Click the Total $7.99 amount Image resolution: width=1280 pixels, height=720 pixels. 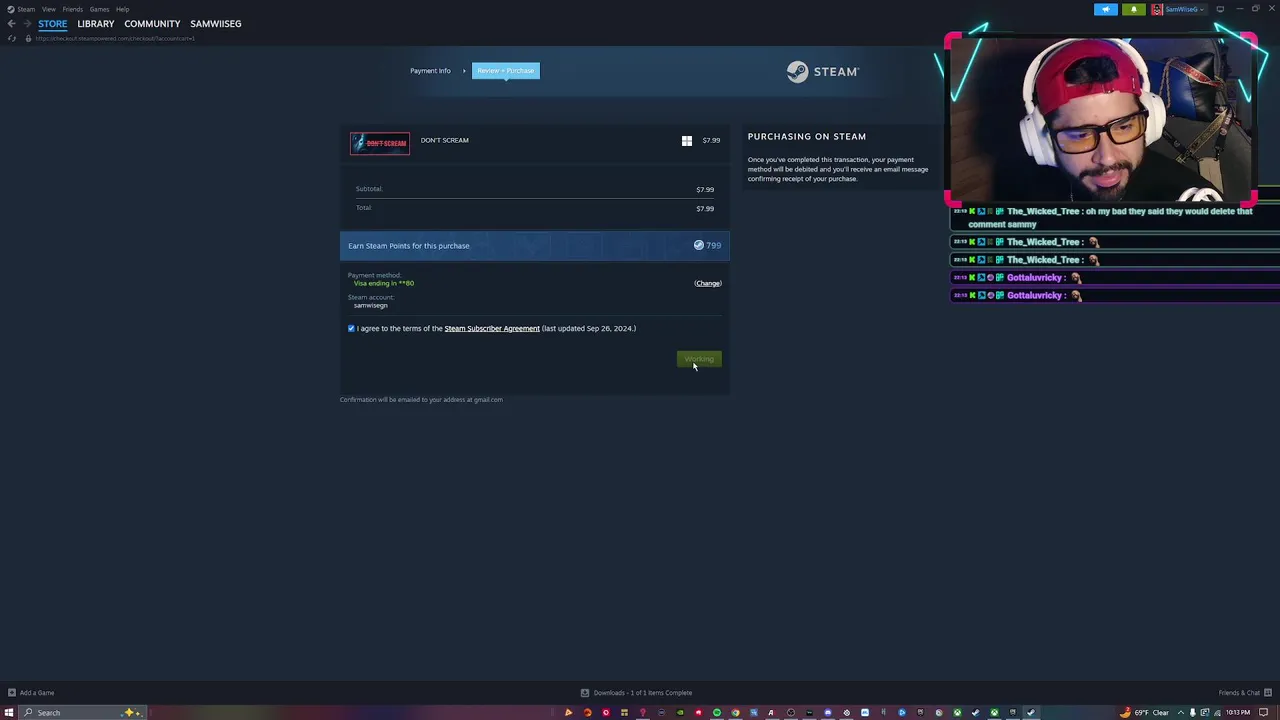(705, 208)
